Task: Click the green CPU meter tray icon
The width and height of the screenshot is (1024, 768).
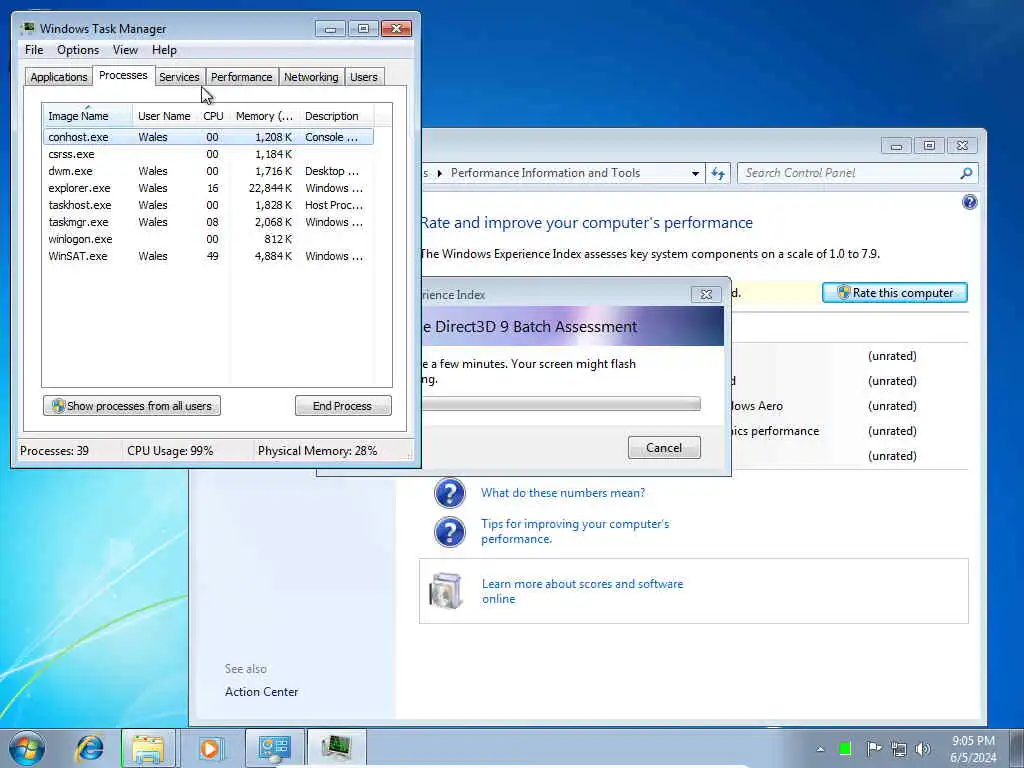Action: coord(845,749)
